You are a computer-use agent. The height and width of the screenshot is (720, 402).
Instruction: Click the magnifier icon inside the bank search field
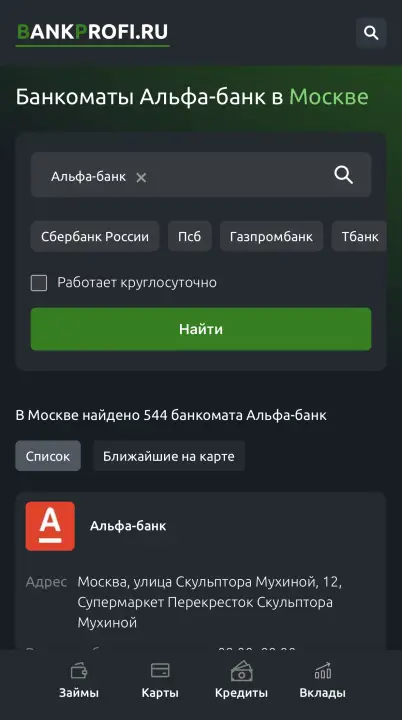point(344,175)
